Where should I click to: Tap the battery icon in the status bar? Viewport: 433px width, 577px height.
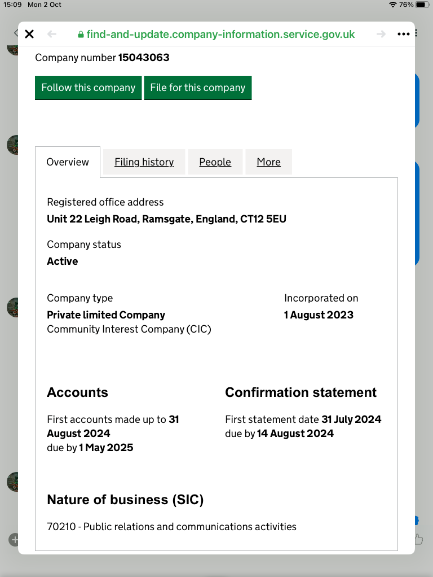pyautogui.click(x=422, y=5)
